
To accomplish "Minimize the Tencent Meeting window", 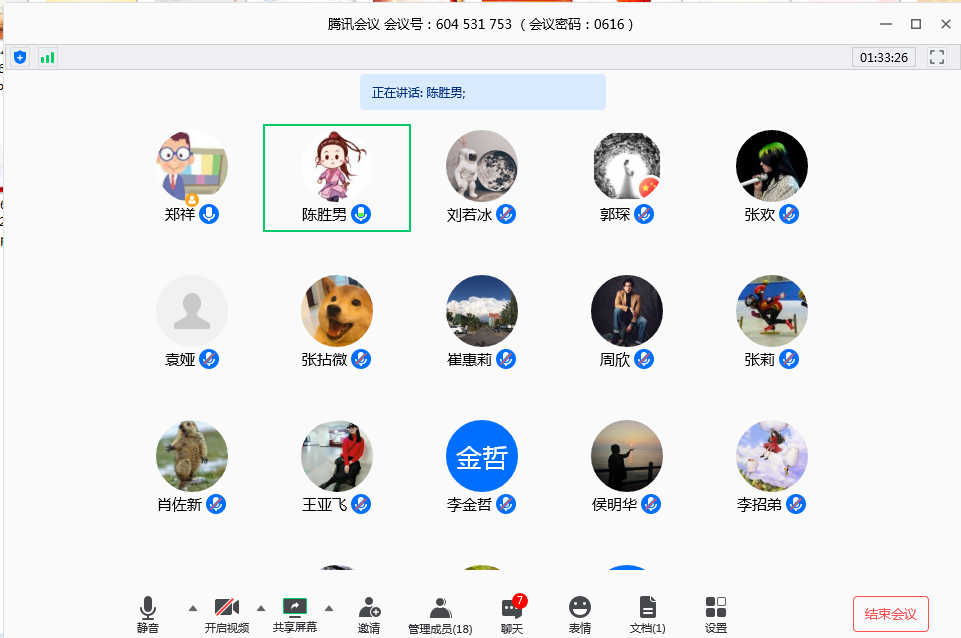I will coord(886,24).
